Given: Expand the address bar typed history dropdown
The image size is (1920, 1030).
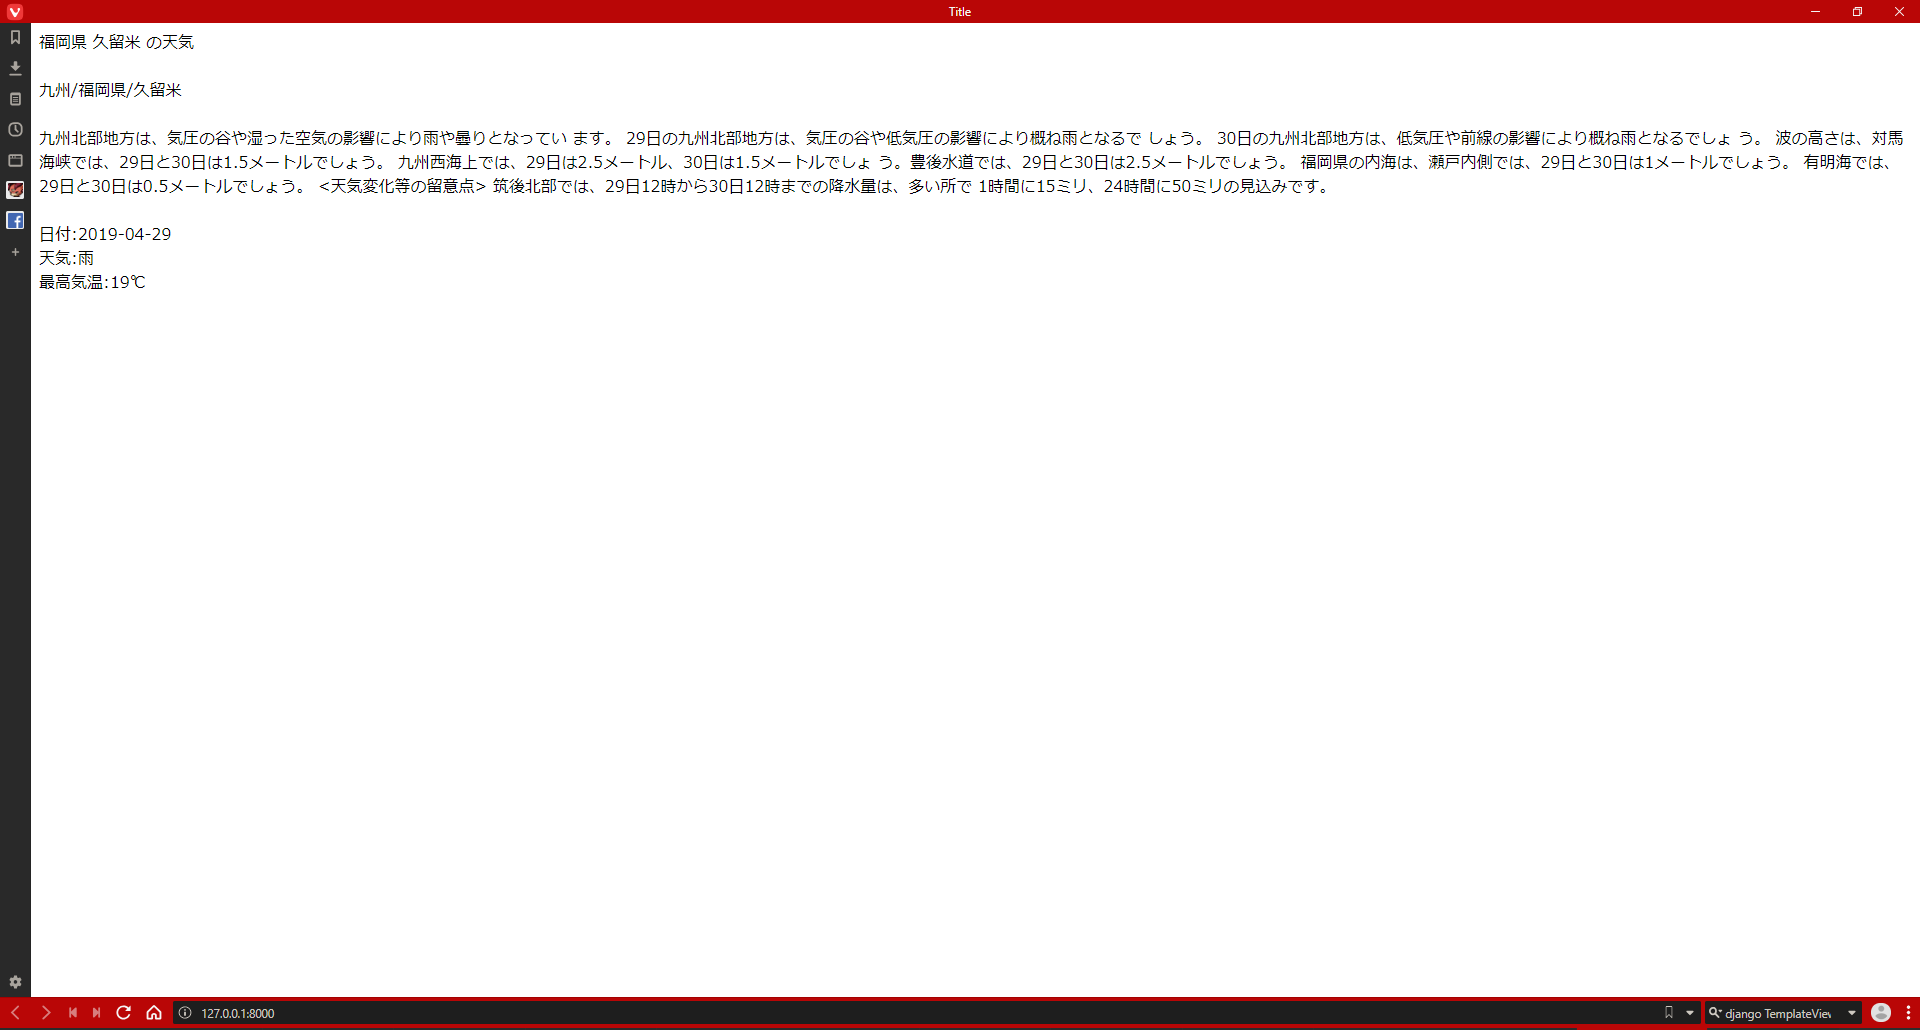Looking at the screenshot, I should click(1690, 1013).
